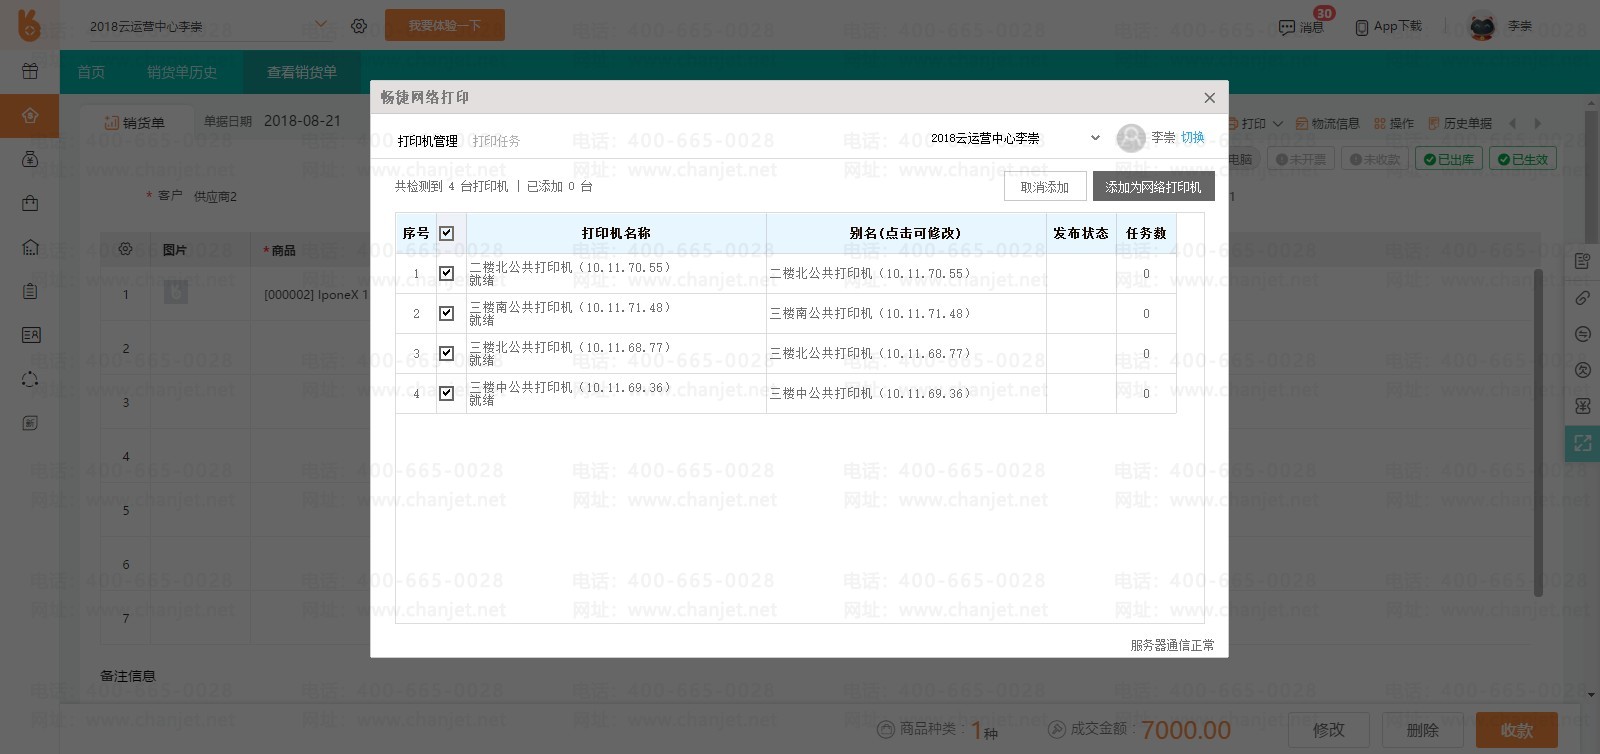Image resolution: width=1600 pixels, height=754 pixels.
Task: Click 取消添加 button
Action: tap(1045, 187)
